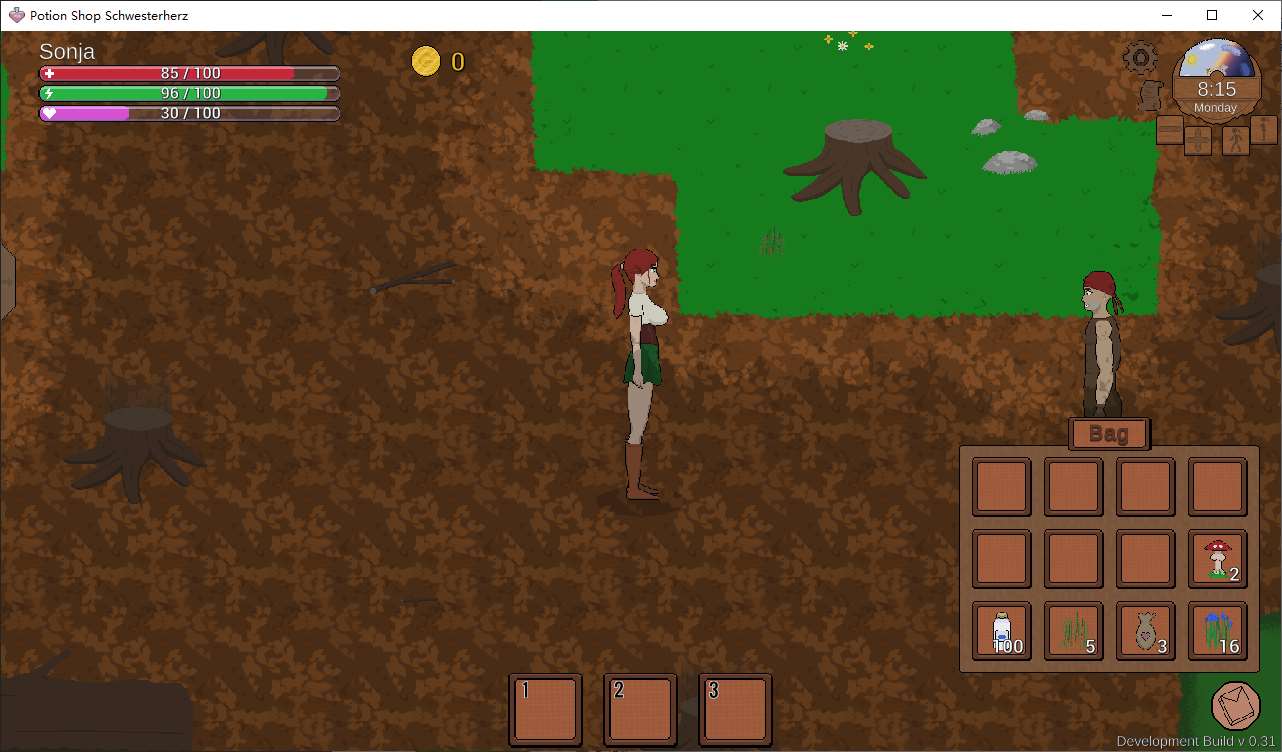Expand the left edge side panel tab

point(7,282)
